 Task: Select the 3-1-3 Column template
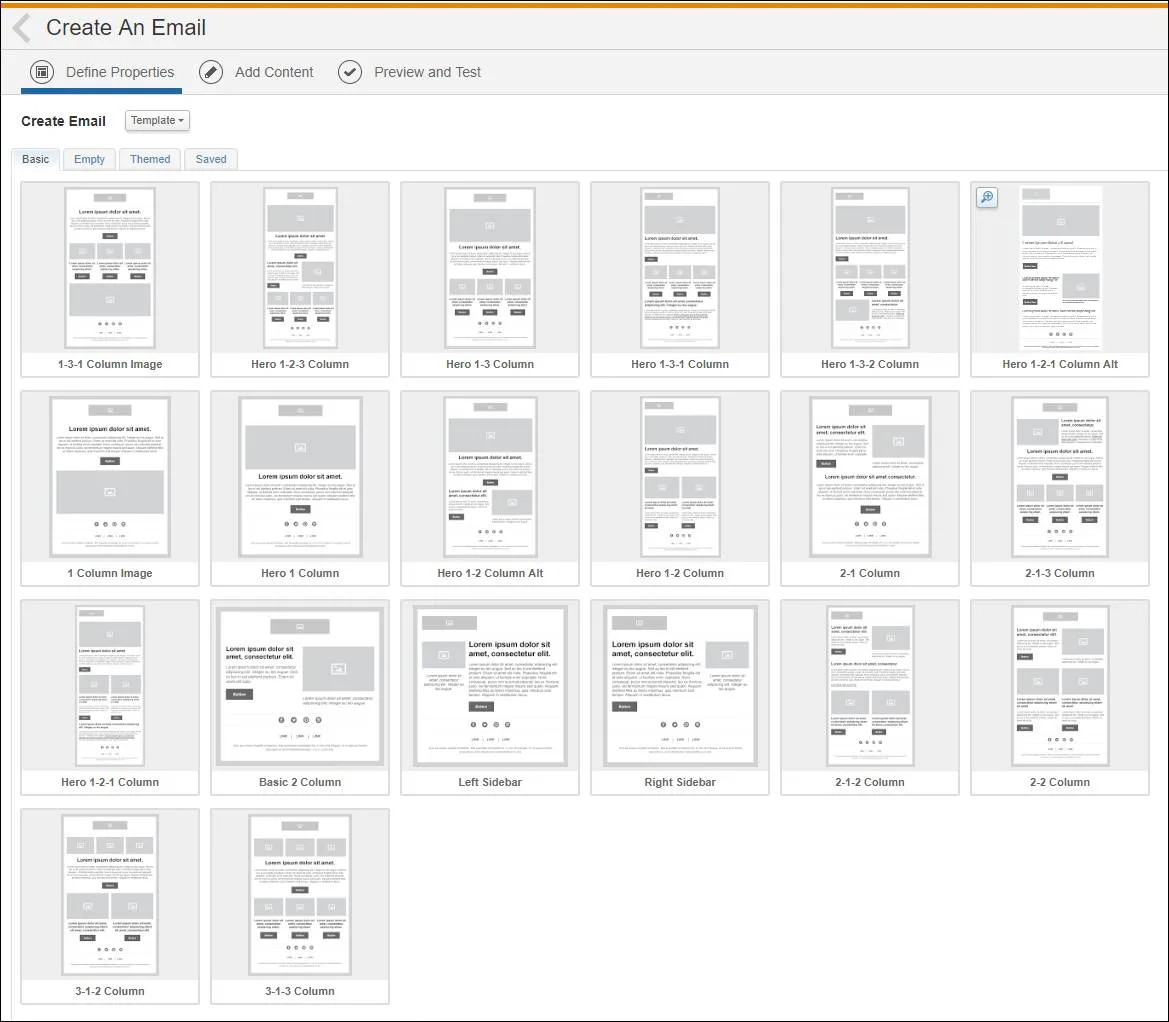click(x=300, y=906)
